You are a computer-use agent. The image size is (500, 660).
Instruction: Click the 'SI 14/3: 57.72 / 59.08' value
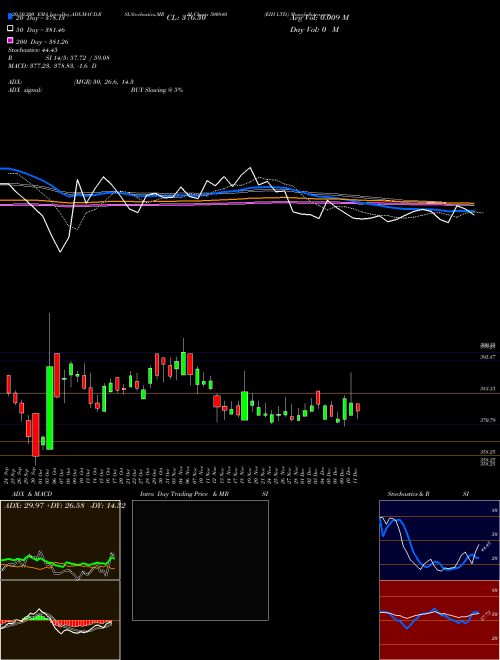[x=78, y=58]
